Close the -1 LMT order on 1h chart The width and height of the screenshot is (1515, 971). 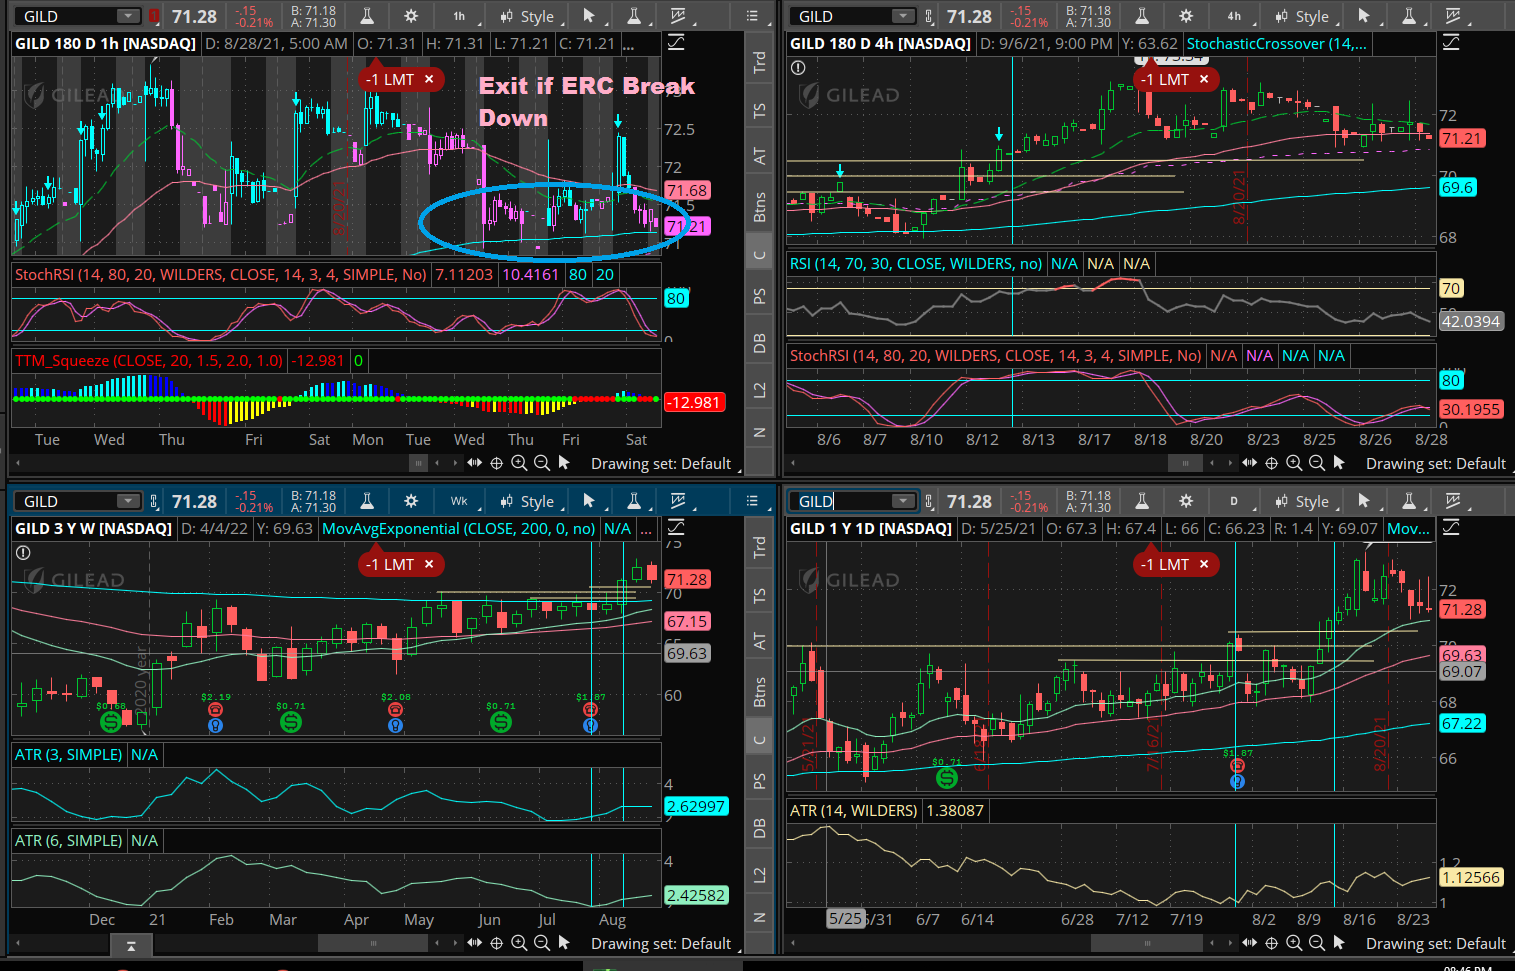429,79
